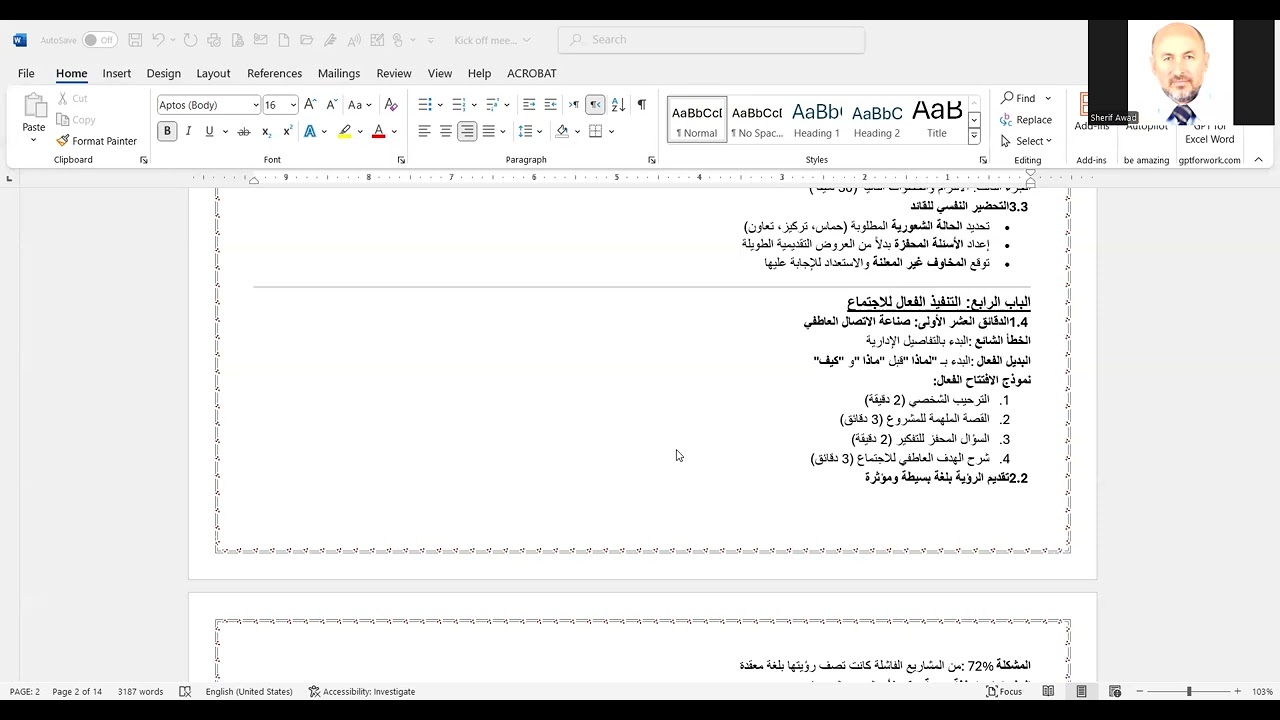Click Accessibility: Investigate in status bar
This screenshot has height=720, width=1280.
(362, 692)
